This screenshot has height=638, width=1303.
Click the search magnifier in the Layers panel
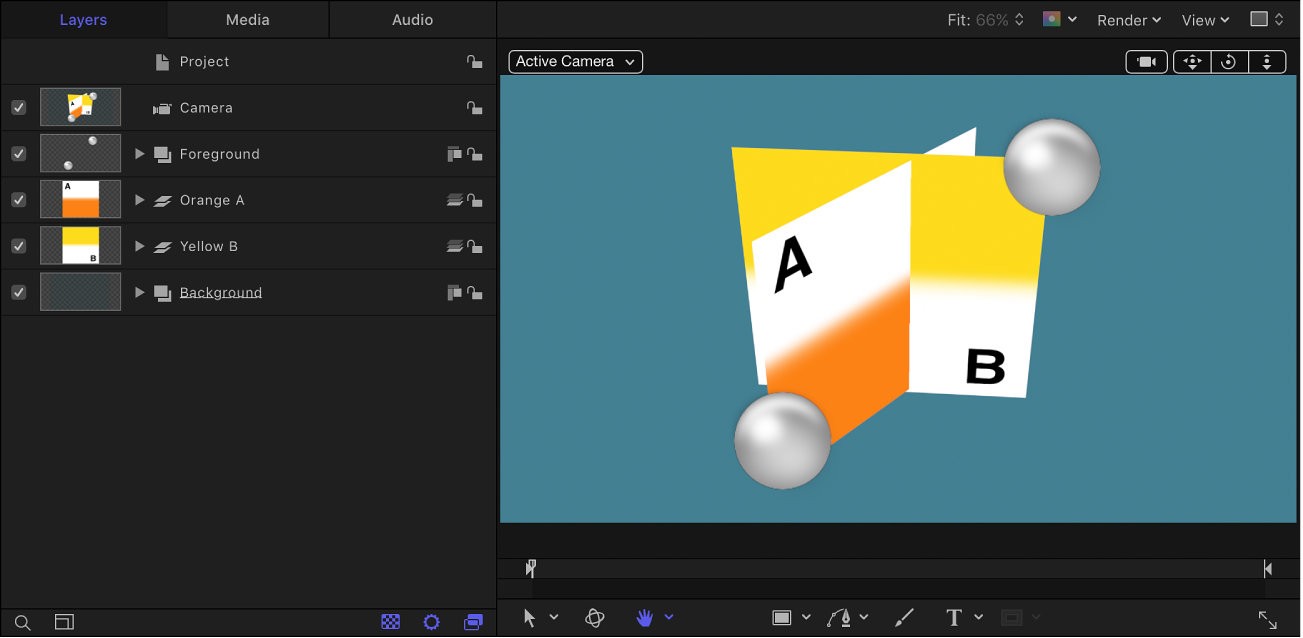(22, 621)
